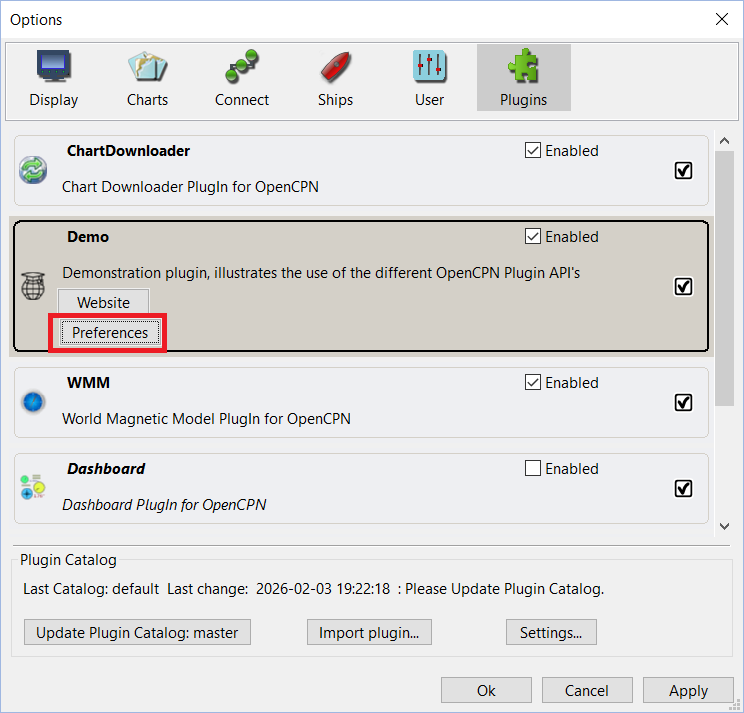The width and height of the screenshot is (744, 713).
Task: Select the ChartDownloader plugin title
Action: pyautogui.click(x=128, y=150)
